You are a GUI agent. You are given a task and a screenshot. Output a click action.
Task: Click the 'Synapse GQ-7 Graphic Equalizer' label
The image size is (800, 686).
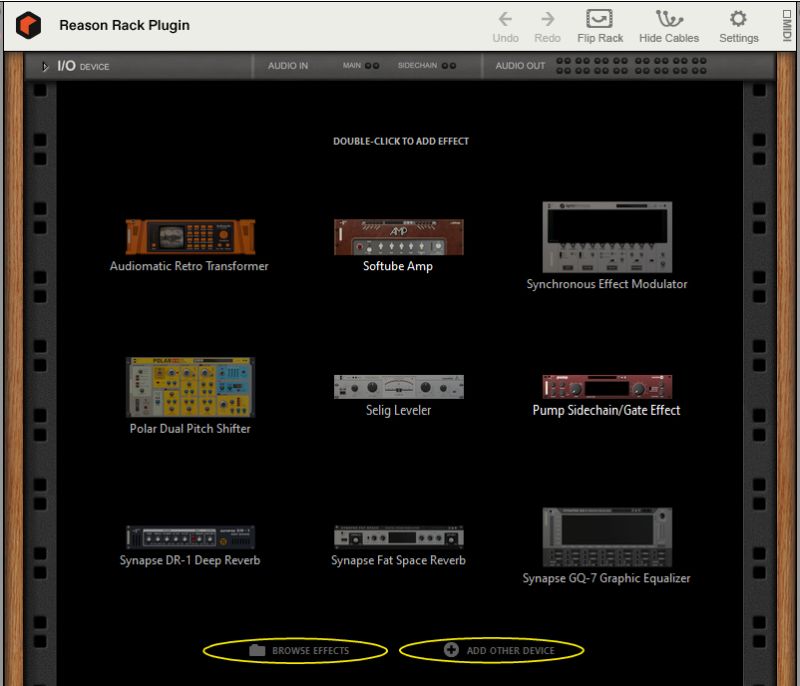click(x=606, y=578)
